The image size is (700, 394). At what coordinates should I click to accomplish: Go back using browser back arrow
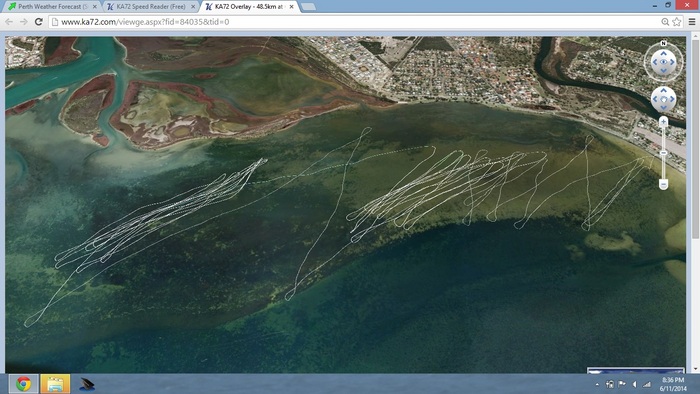coord(9,21)
